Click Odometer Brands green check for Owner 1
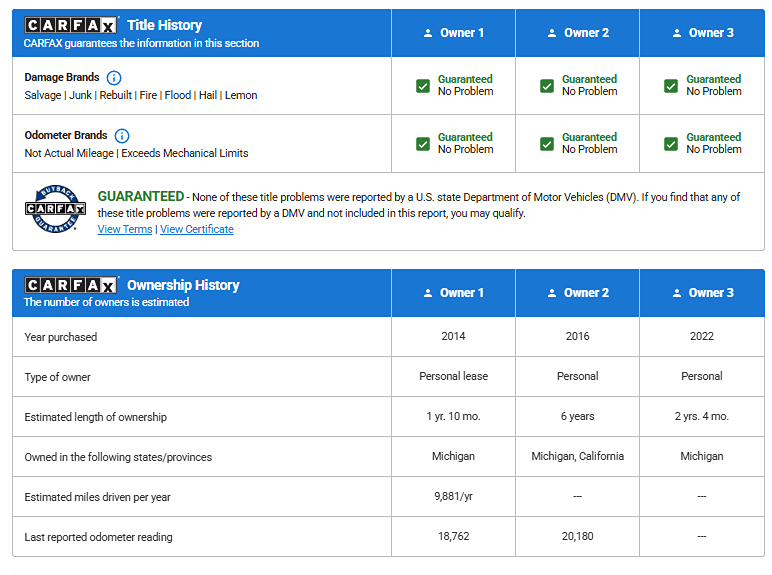The width and height of the screenshot is (772, 575). coord(423,144)
